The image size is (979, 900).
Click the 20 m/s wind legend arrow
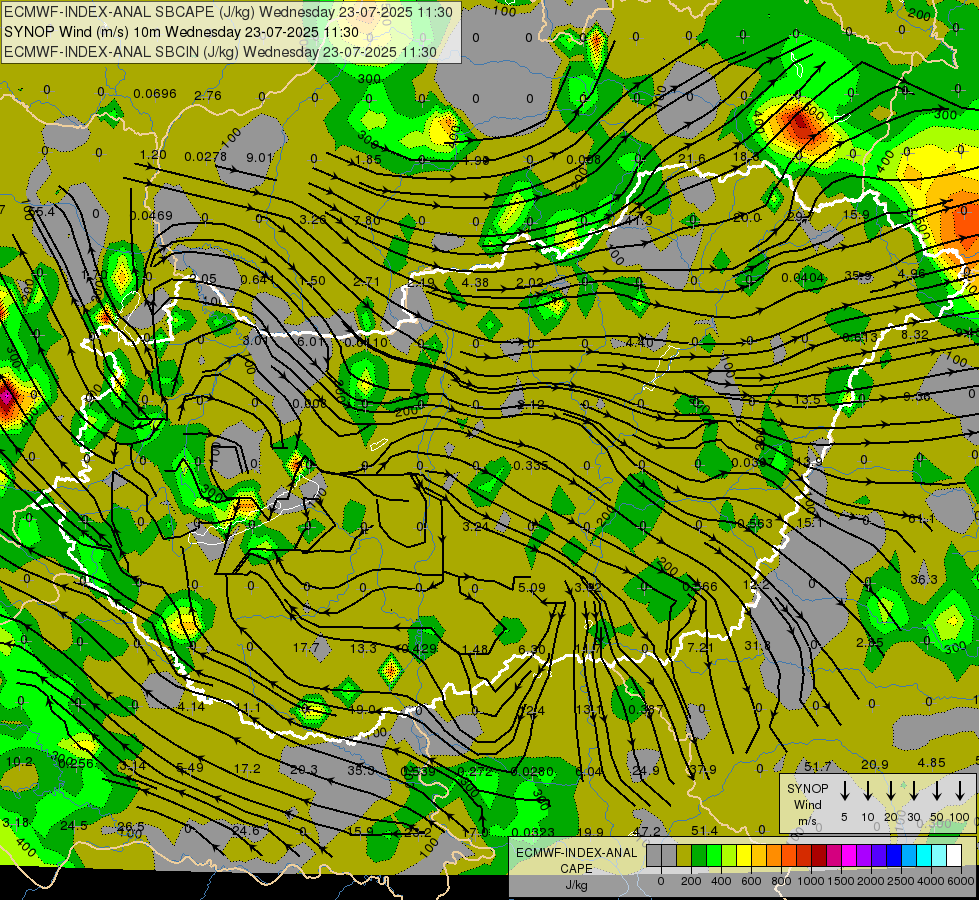point(890,791)
